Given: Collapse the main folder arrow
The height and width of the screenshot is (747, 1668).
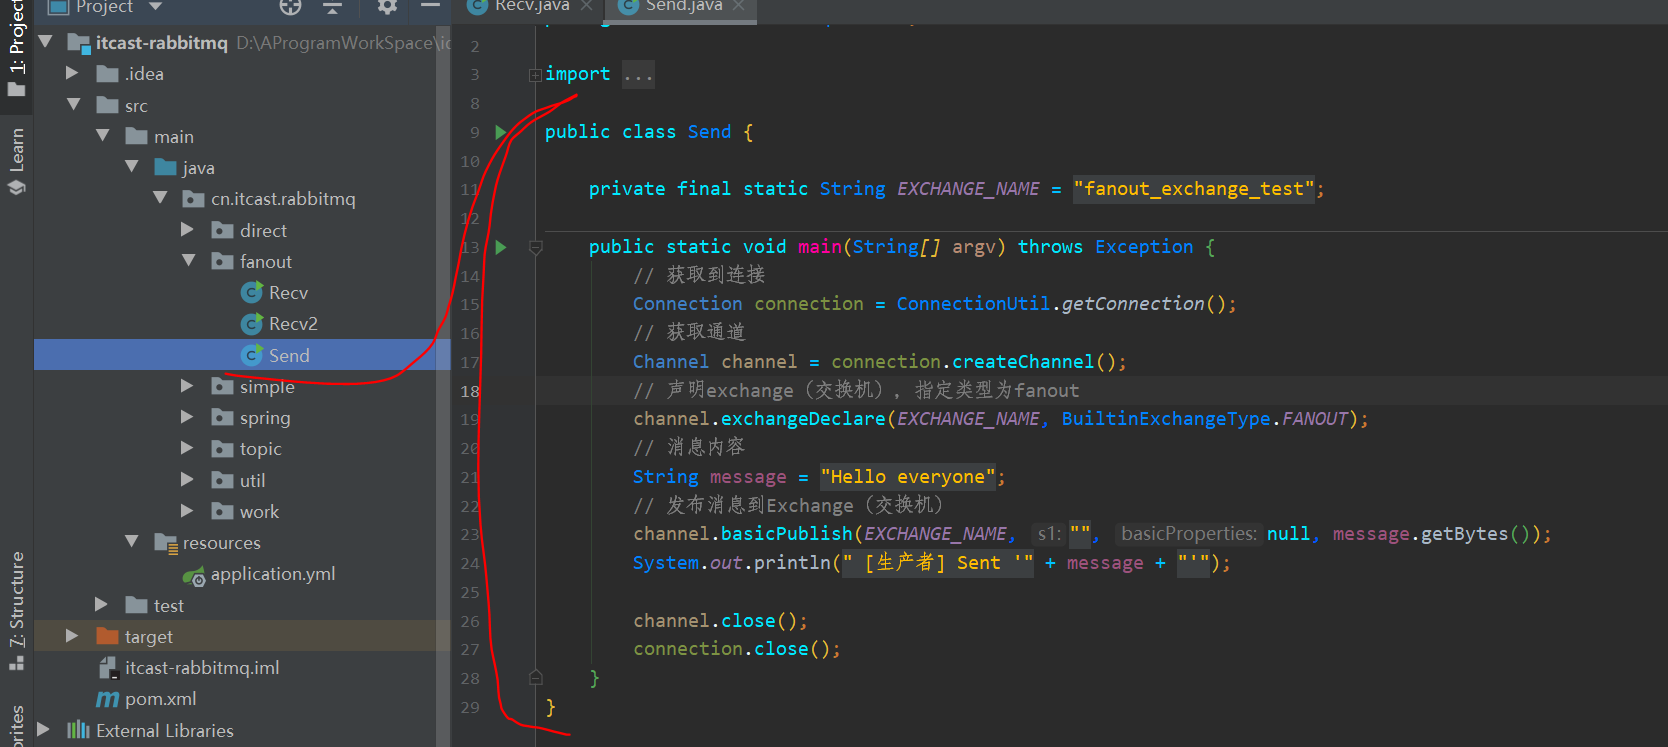Looking at the screenshot, I should (103, 136).
